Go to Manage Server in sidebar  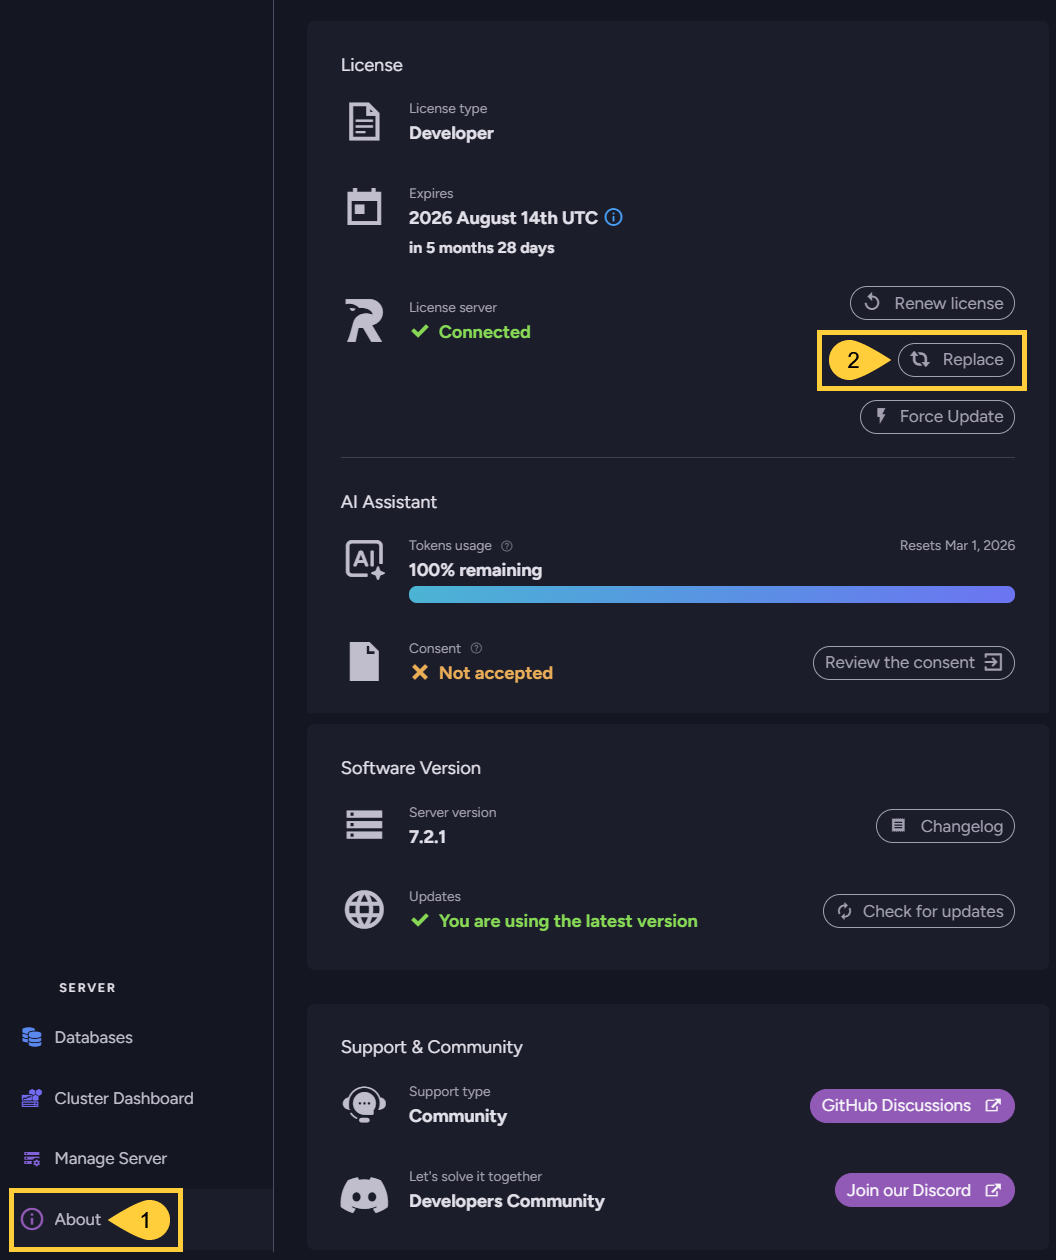tap(110, 1158)
